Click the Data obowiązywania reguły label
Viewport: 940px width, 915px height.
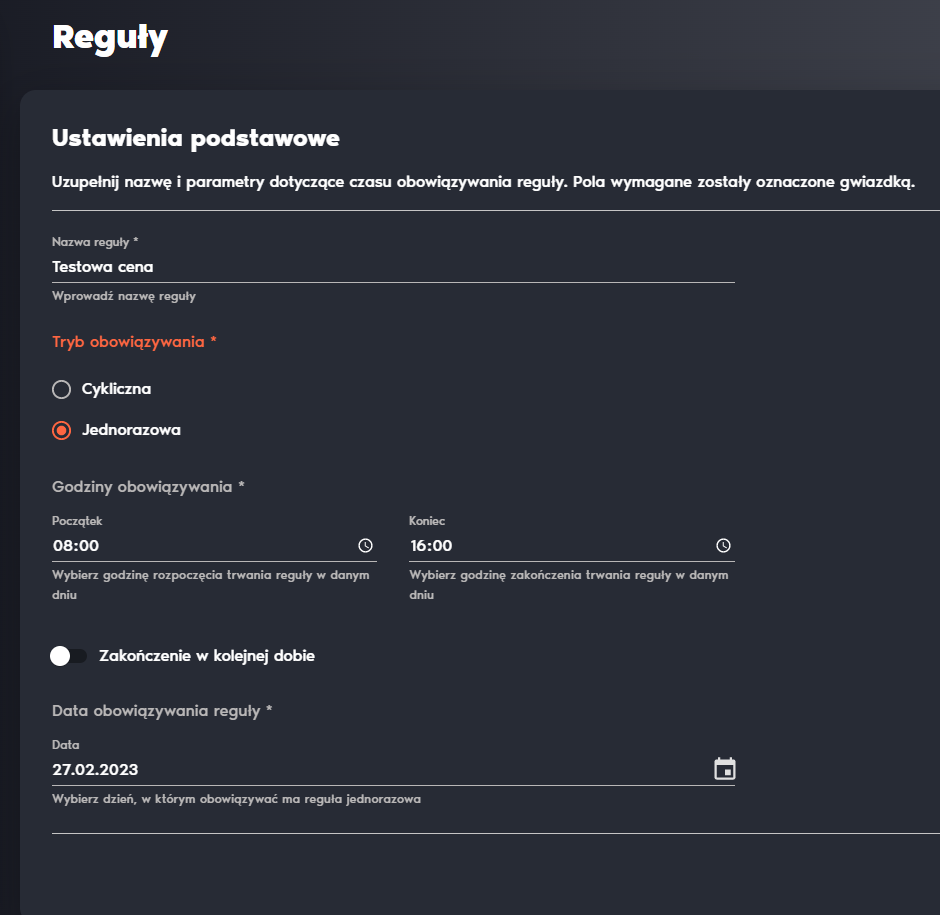point(162,711)
